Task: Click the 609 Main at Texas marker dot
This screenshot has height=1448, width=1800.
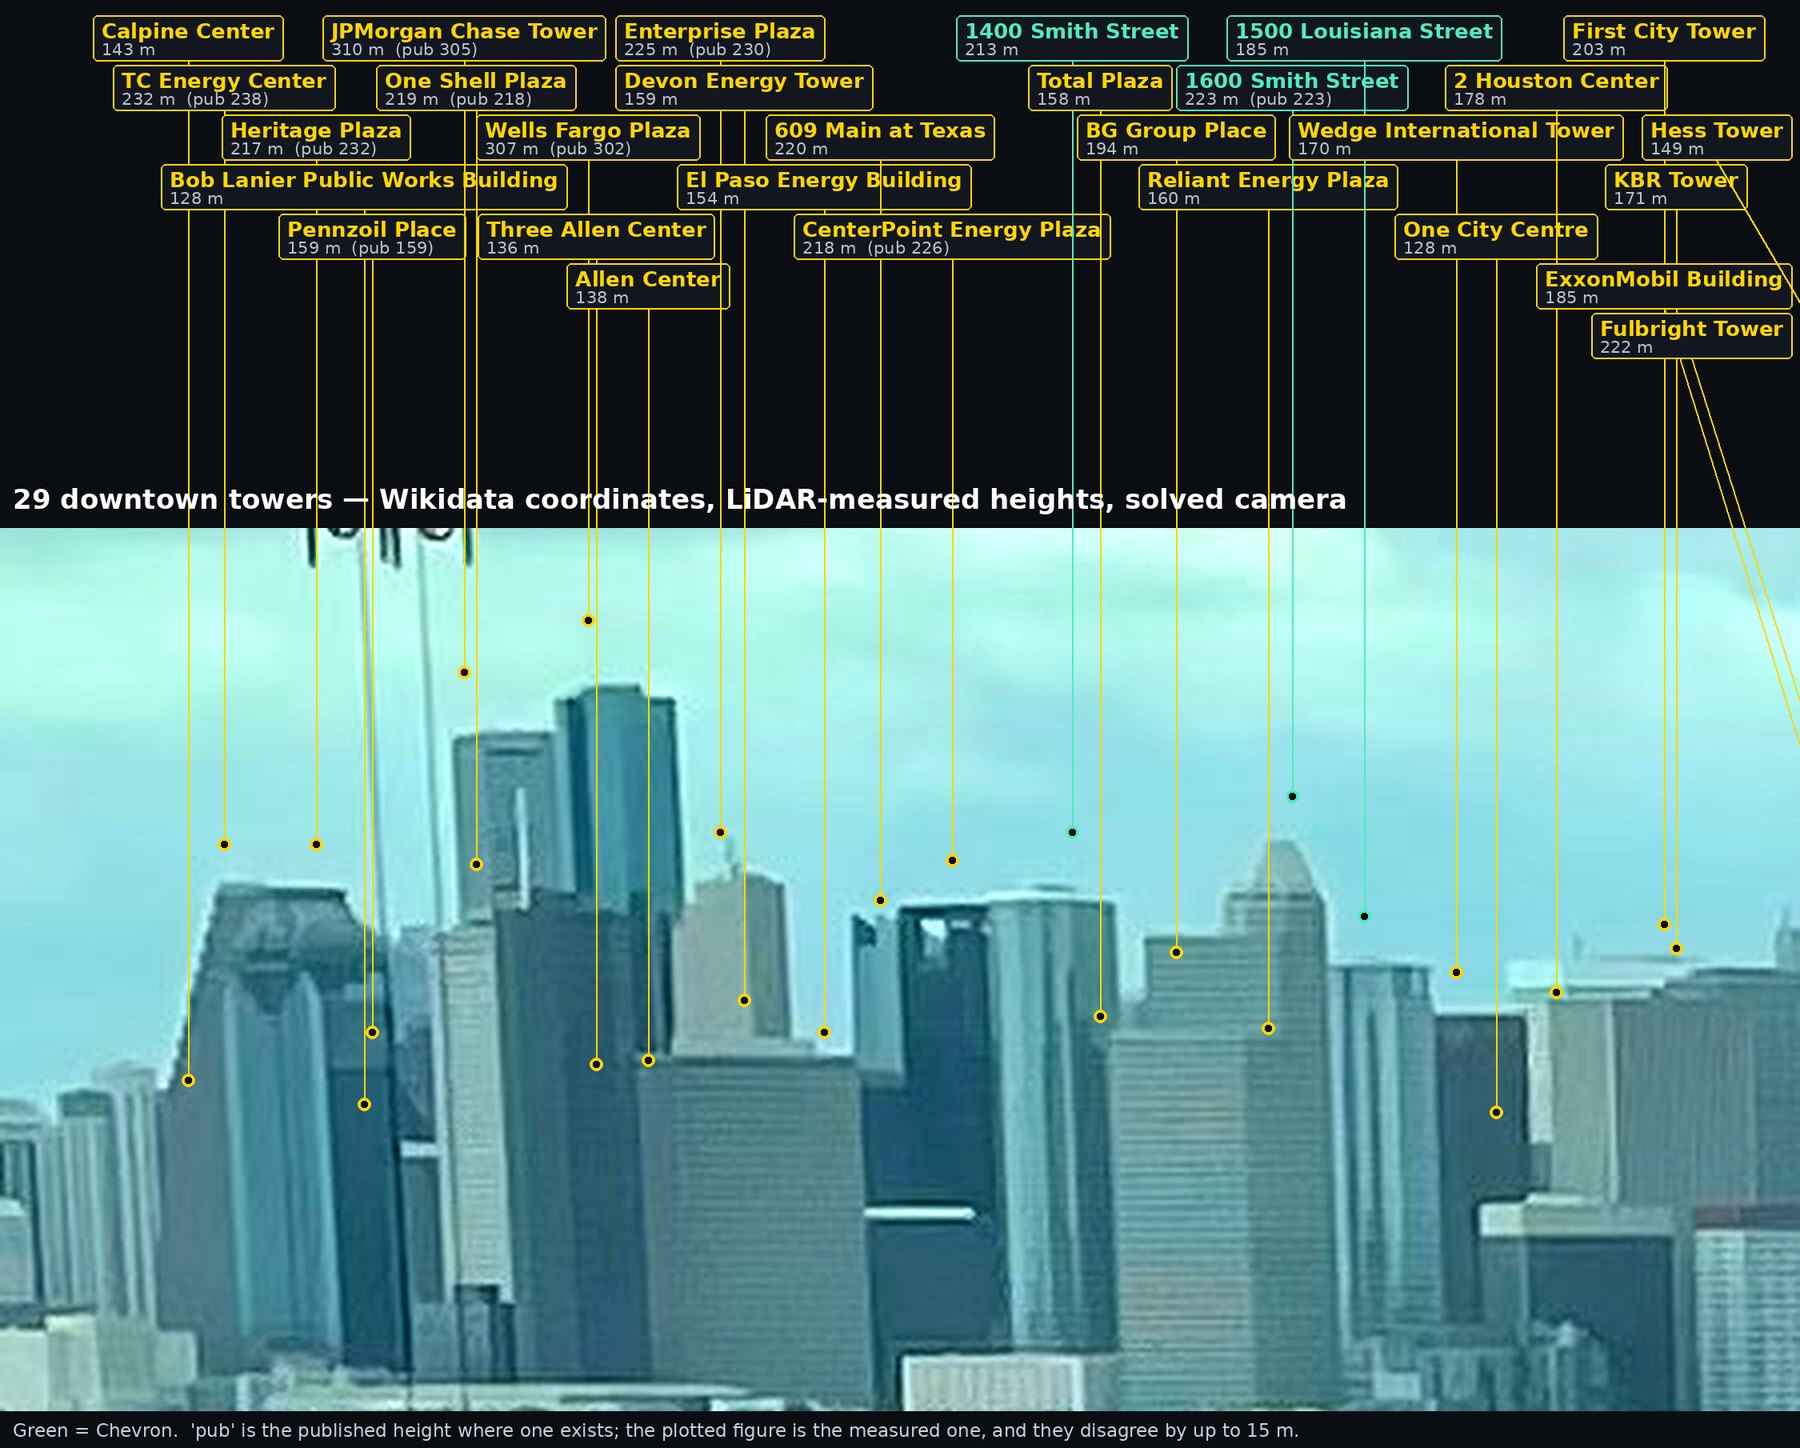Action: click(880, 901)
